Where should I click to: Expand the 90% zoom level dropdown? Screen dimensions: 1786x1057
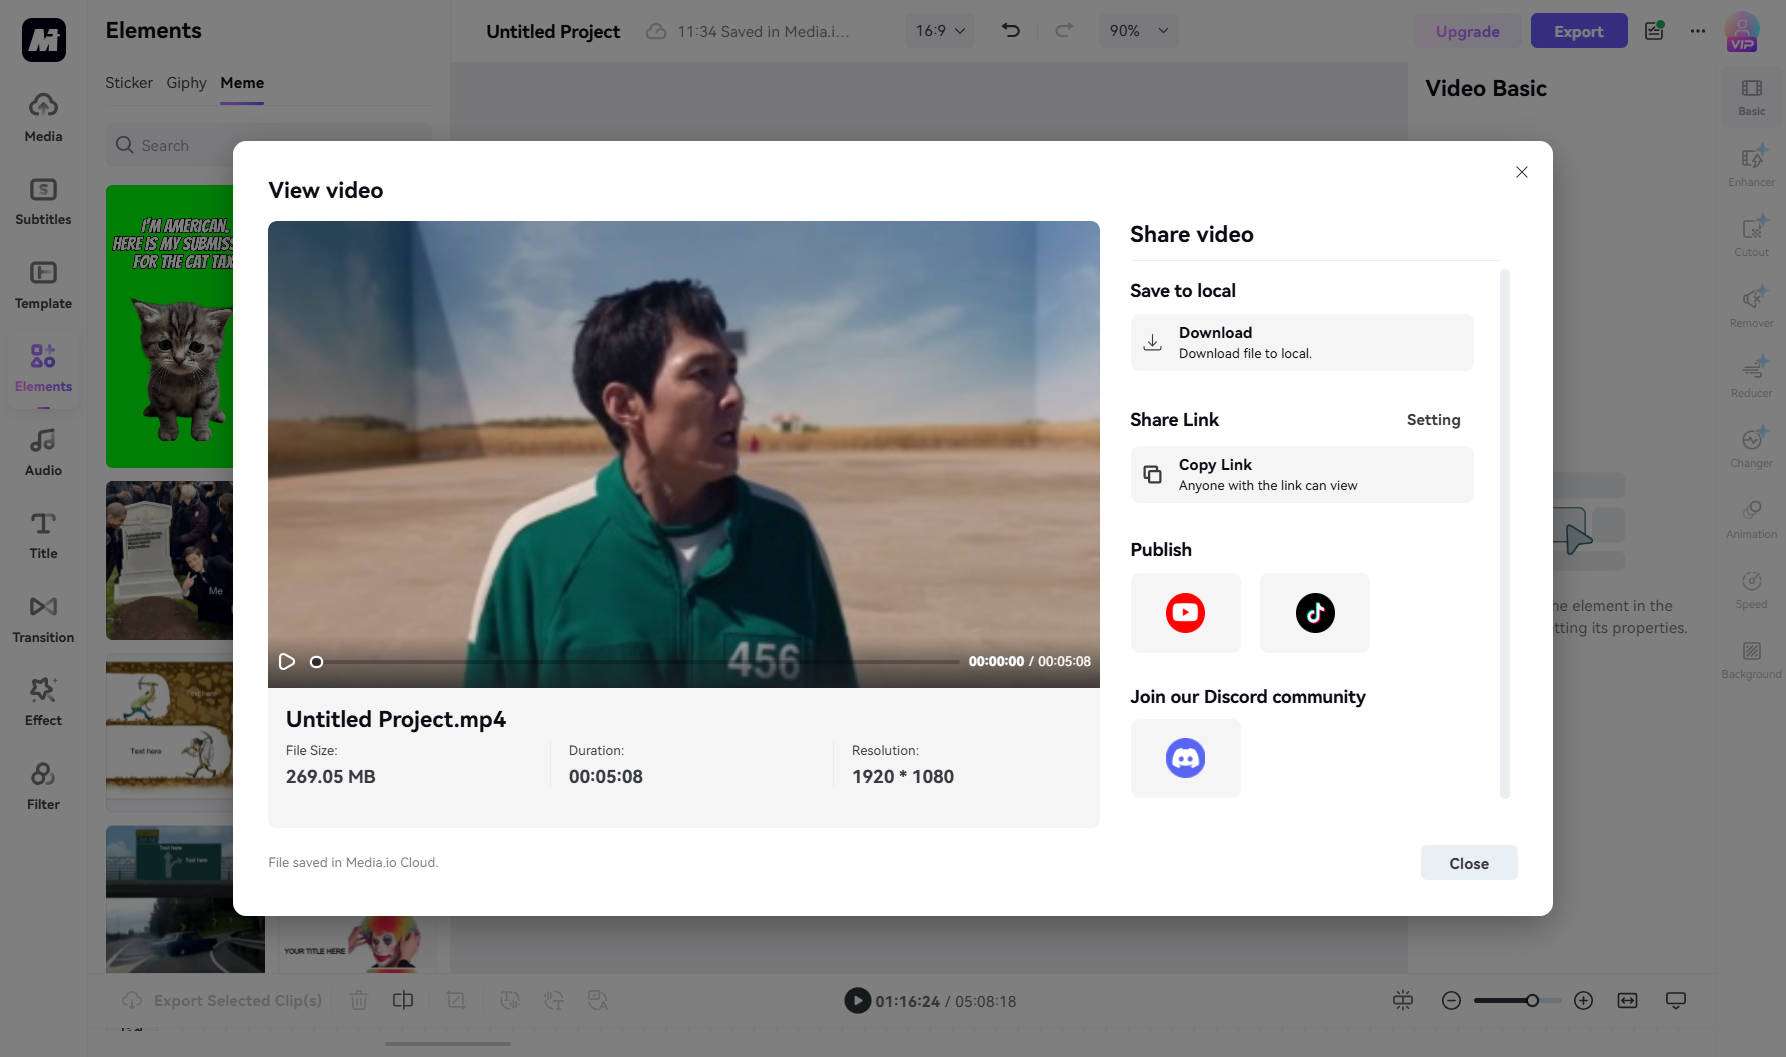click(x=1137, y=30)
